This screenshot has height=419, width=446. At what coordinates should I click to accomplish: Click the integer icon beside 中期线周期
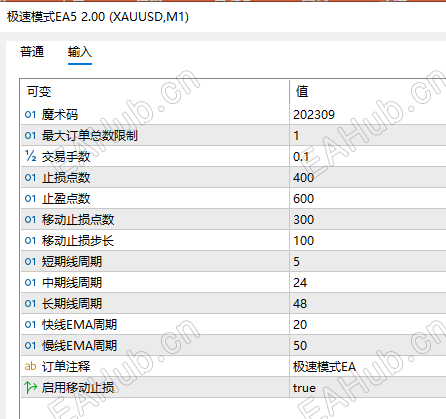coord(30,283)
